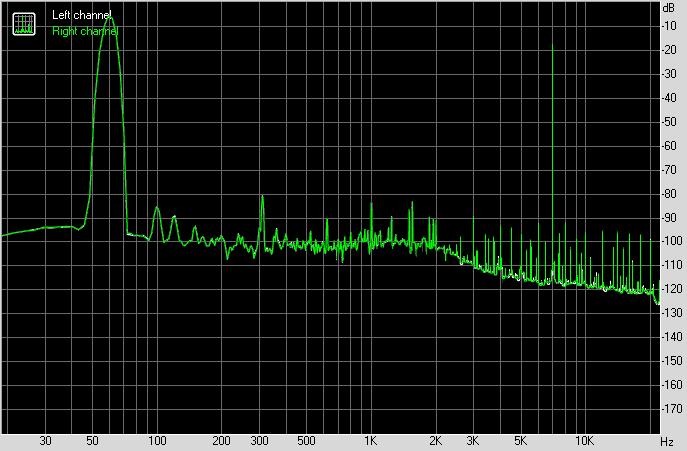Click the 'Hz' axis unit label
This screenshot has width=687, height=451.
(667, 441)
